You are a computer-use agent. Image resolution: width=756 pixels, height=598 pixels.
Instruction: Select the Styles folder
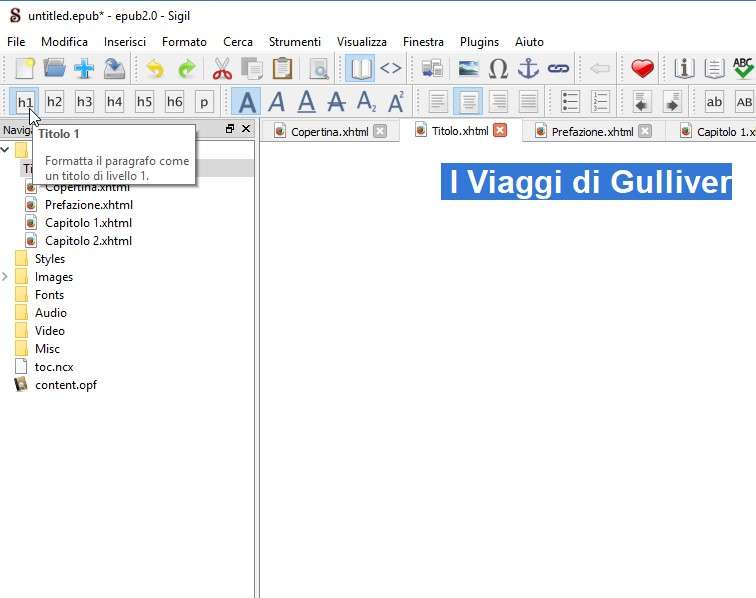[x=50, y=259]
